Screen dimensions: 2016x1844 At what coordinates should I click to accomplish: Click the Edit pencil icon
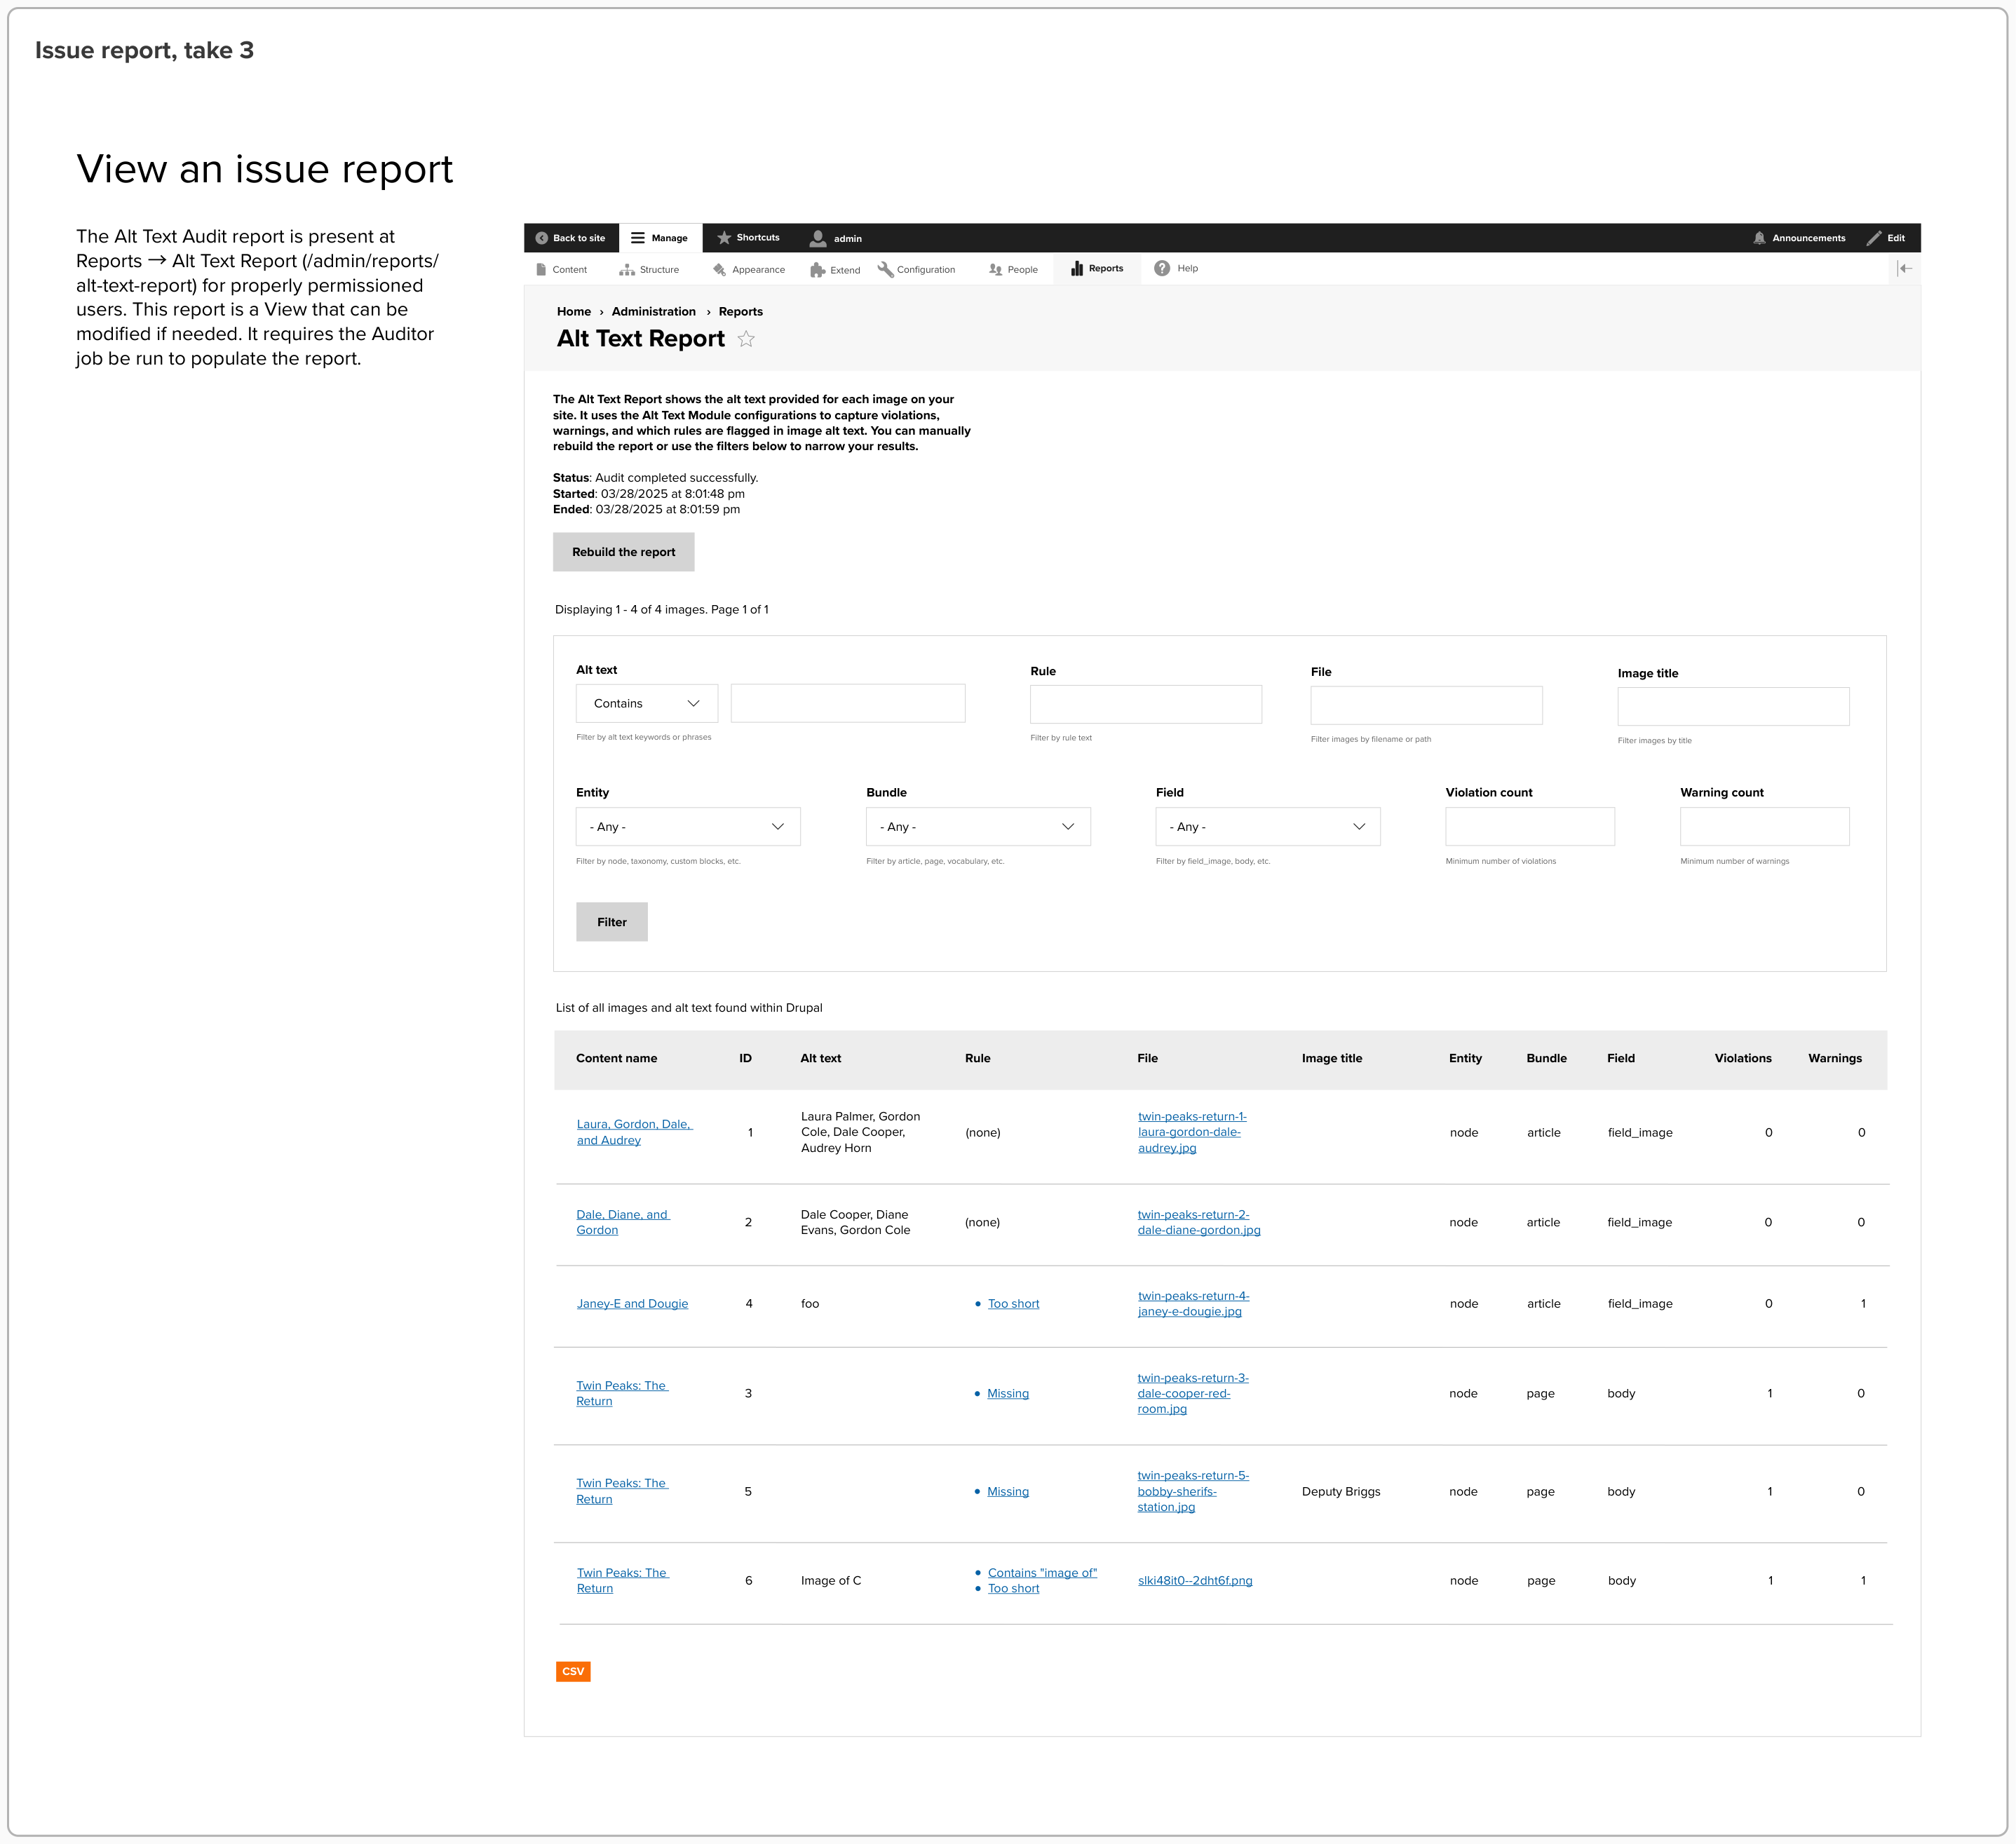1874,238
